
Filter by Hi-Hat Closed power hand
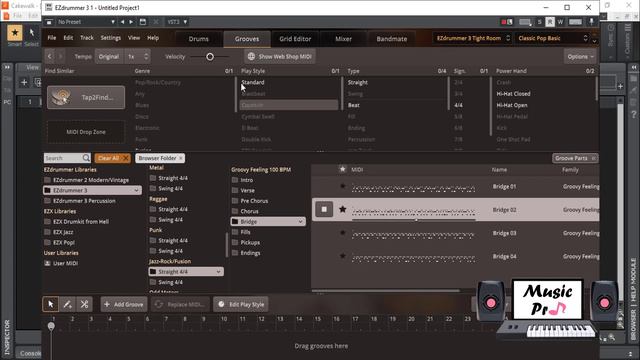point(513,93)
